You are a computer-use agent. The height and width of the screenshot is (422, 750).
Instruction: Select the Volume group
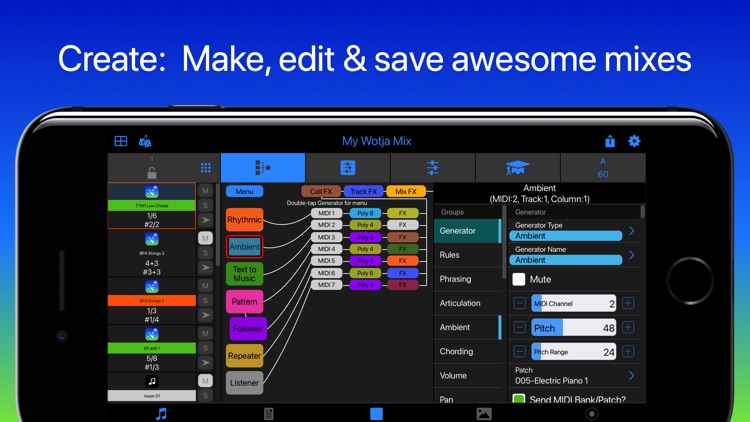pos(467,376)
